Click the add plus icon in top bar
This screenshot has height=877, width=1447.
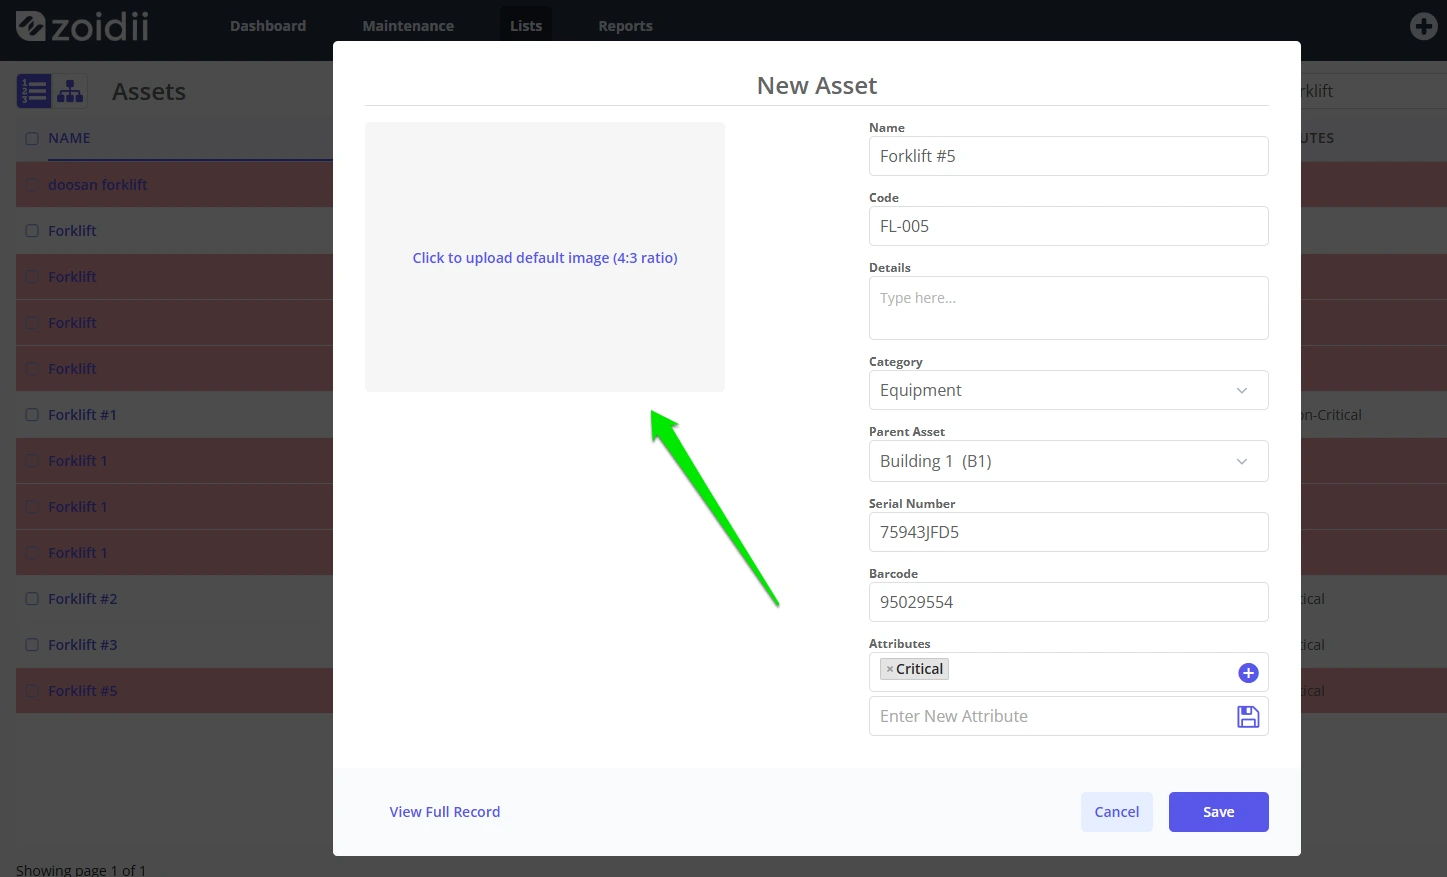[1423, 26]
